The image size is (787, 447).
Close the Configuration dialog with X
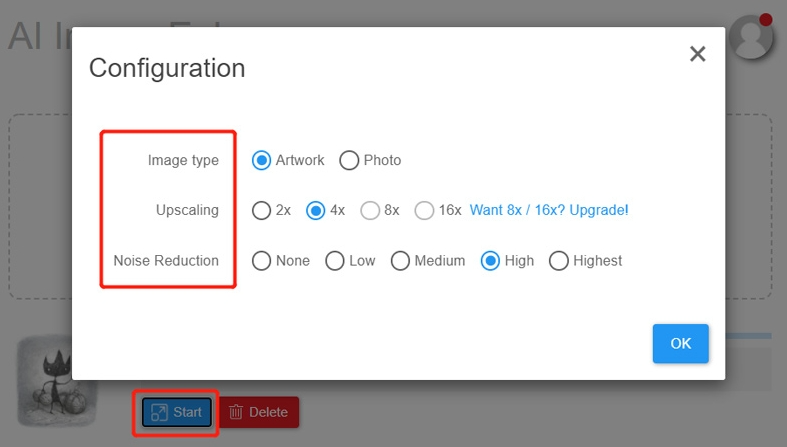(698, 54)
